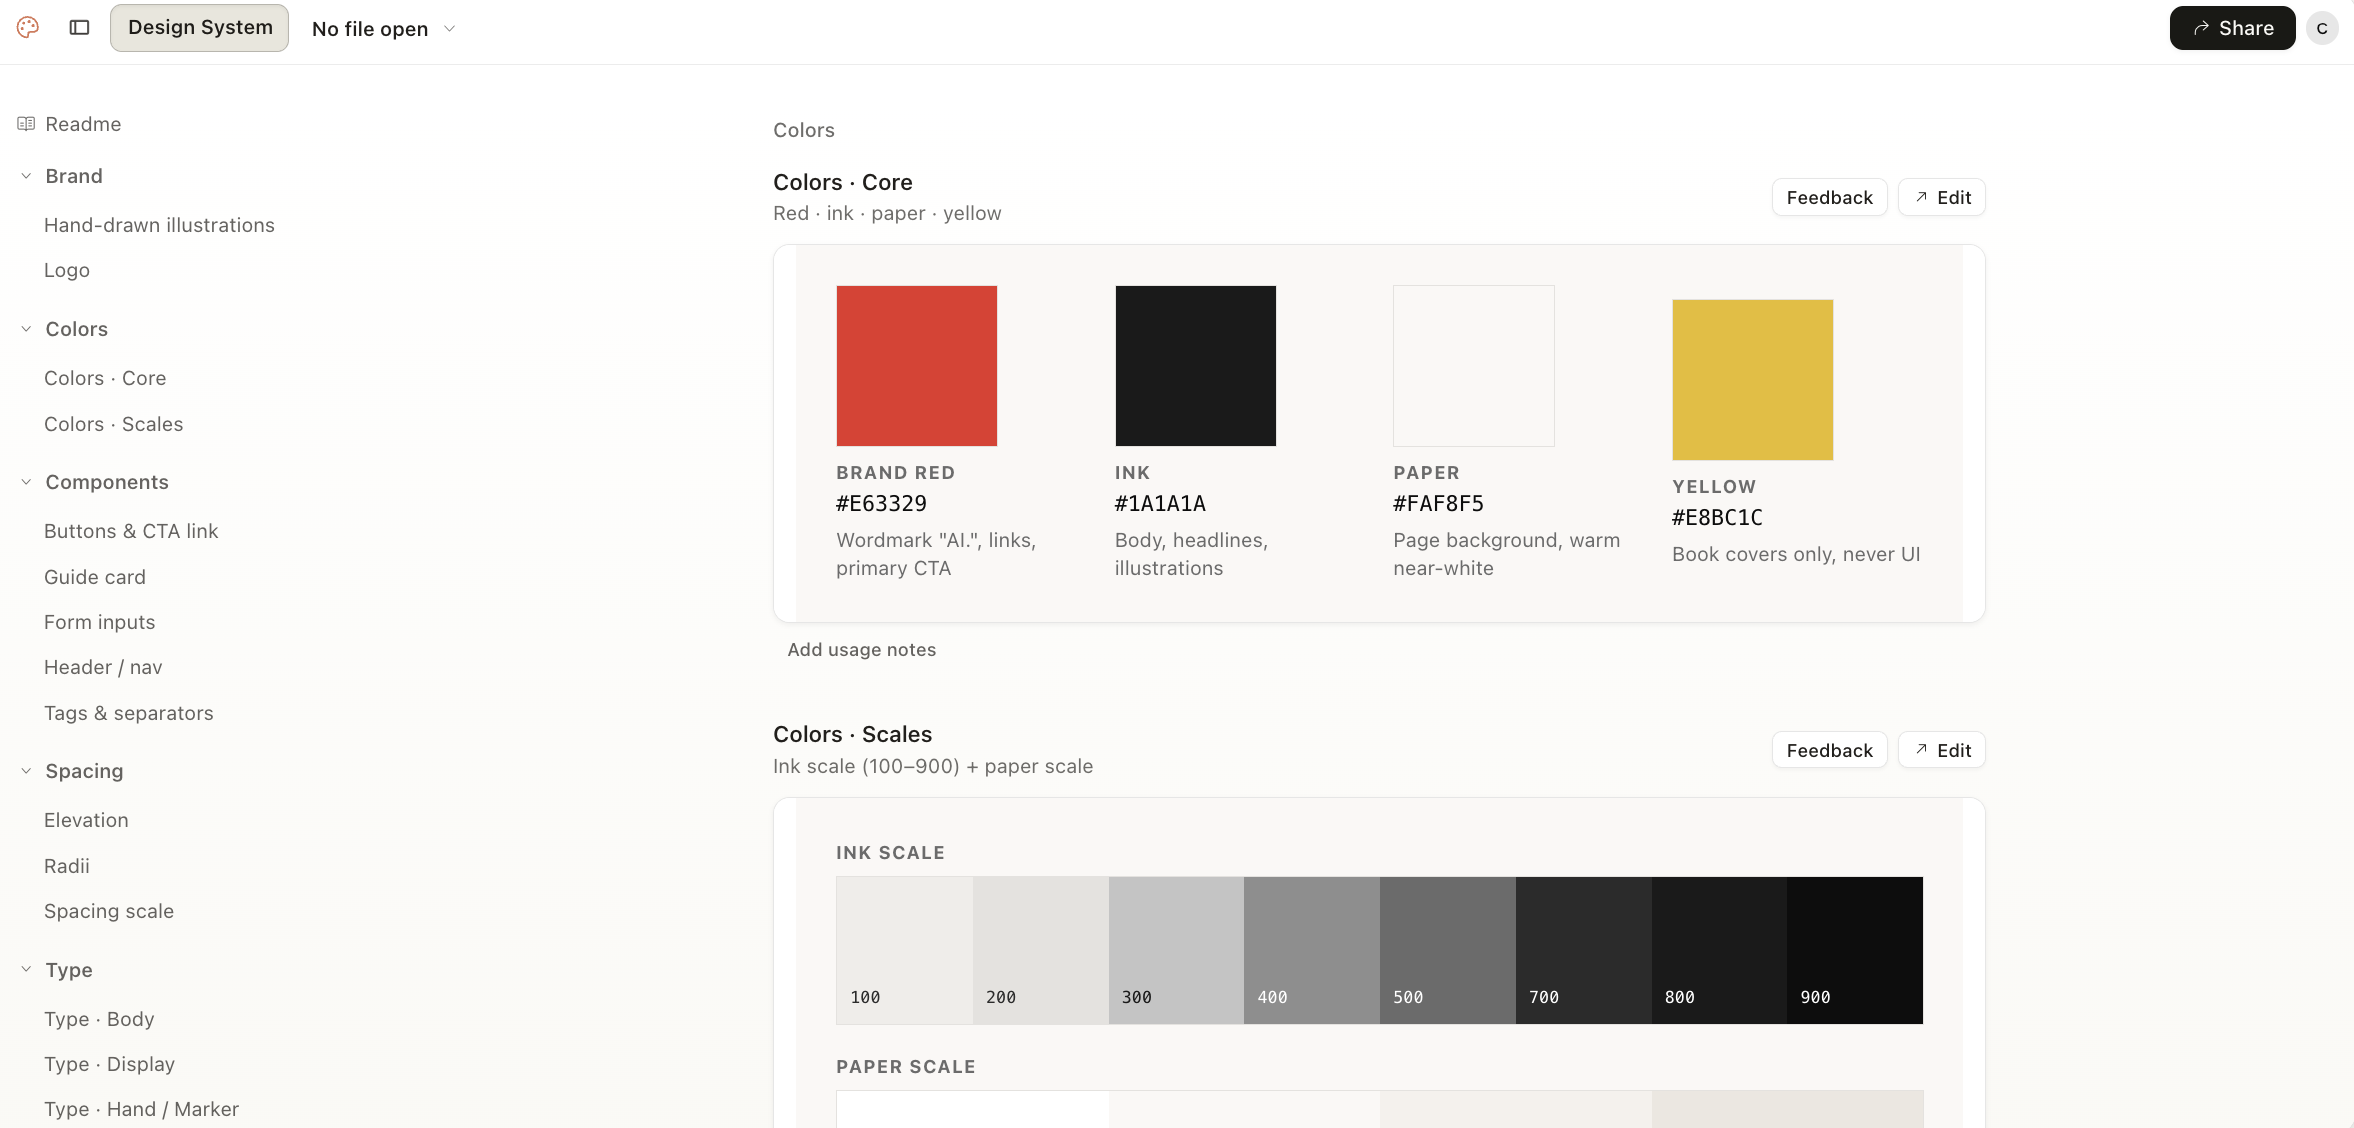This screenshot has height=1128, width=2354.
Task: Click the #E63329 hex value
Action: tap(881, 503)
